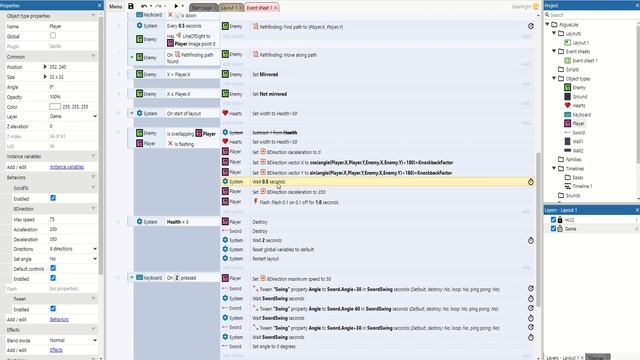Click the Instance variables link

(x=67, y=167)
